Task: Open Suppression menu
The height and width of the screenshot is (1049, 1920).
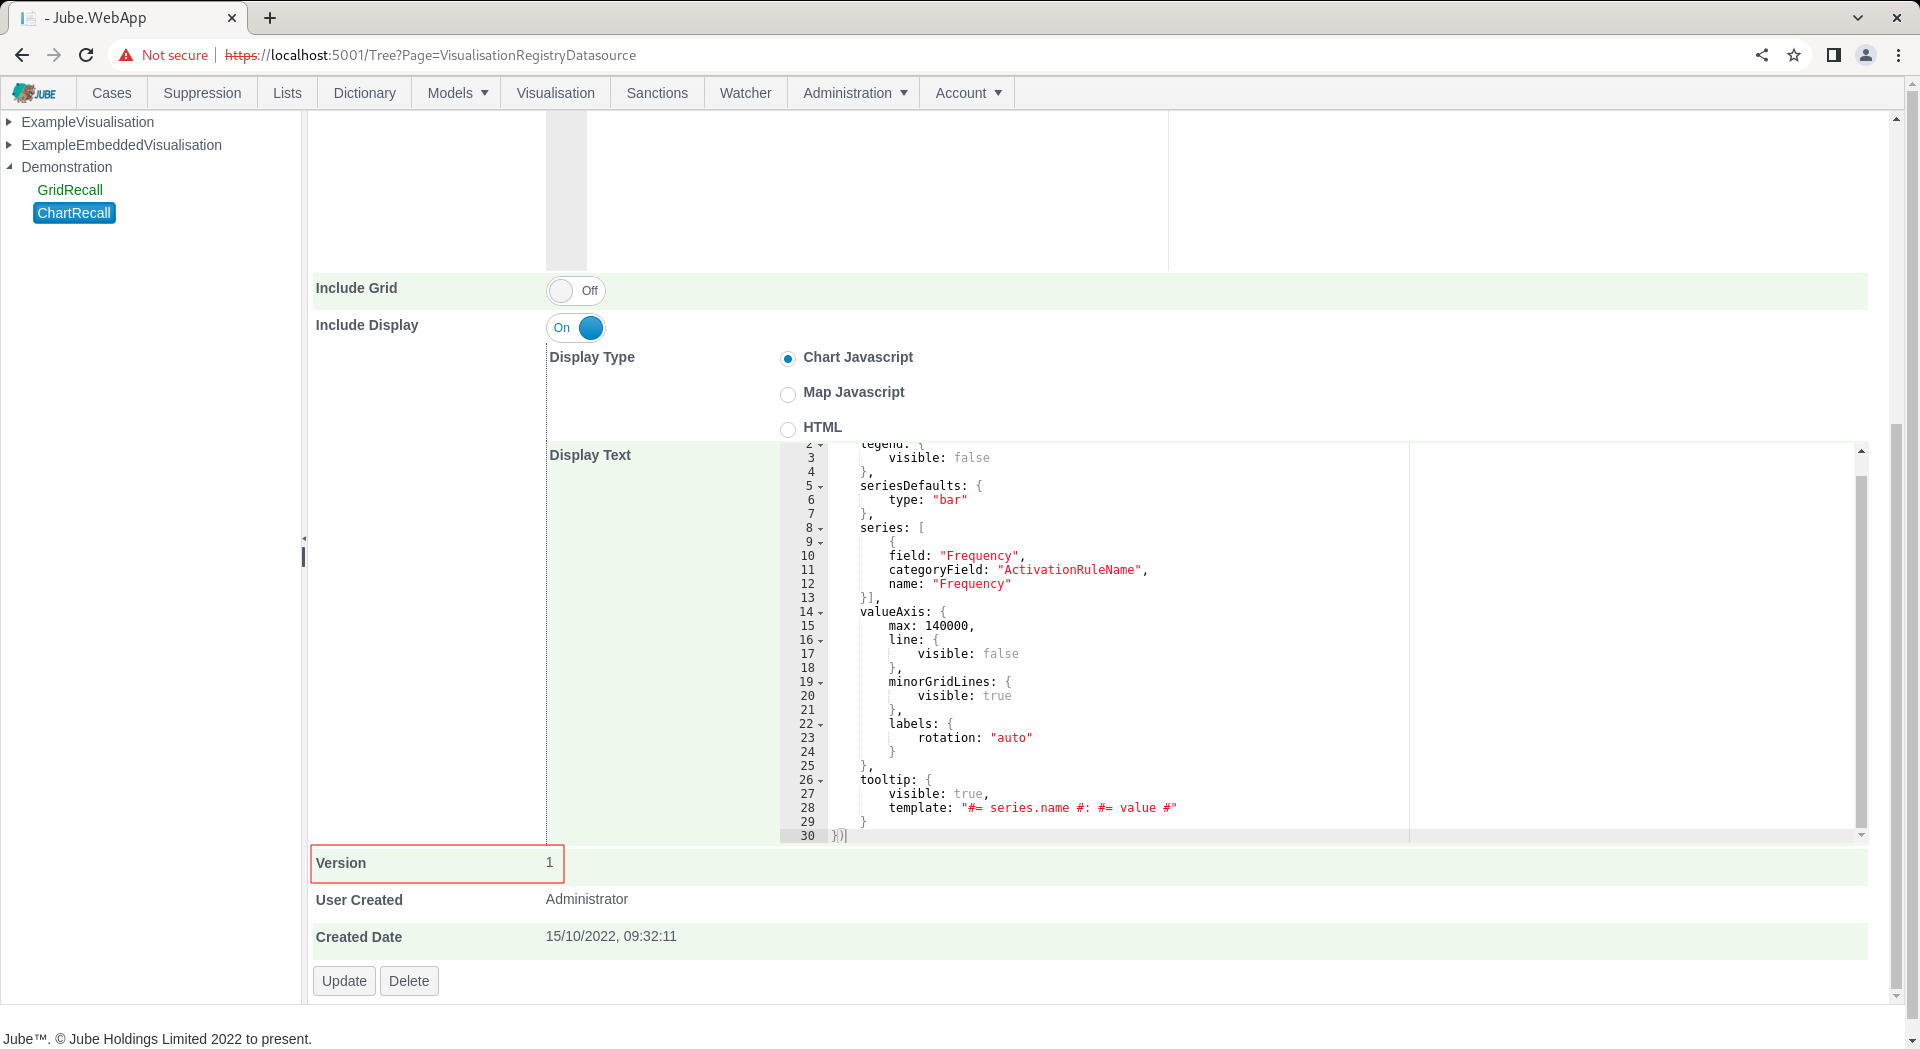Action: pos(202,93)
